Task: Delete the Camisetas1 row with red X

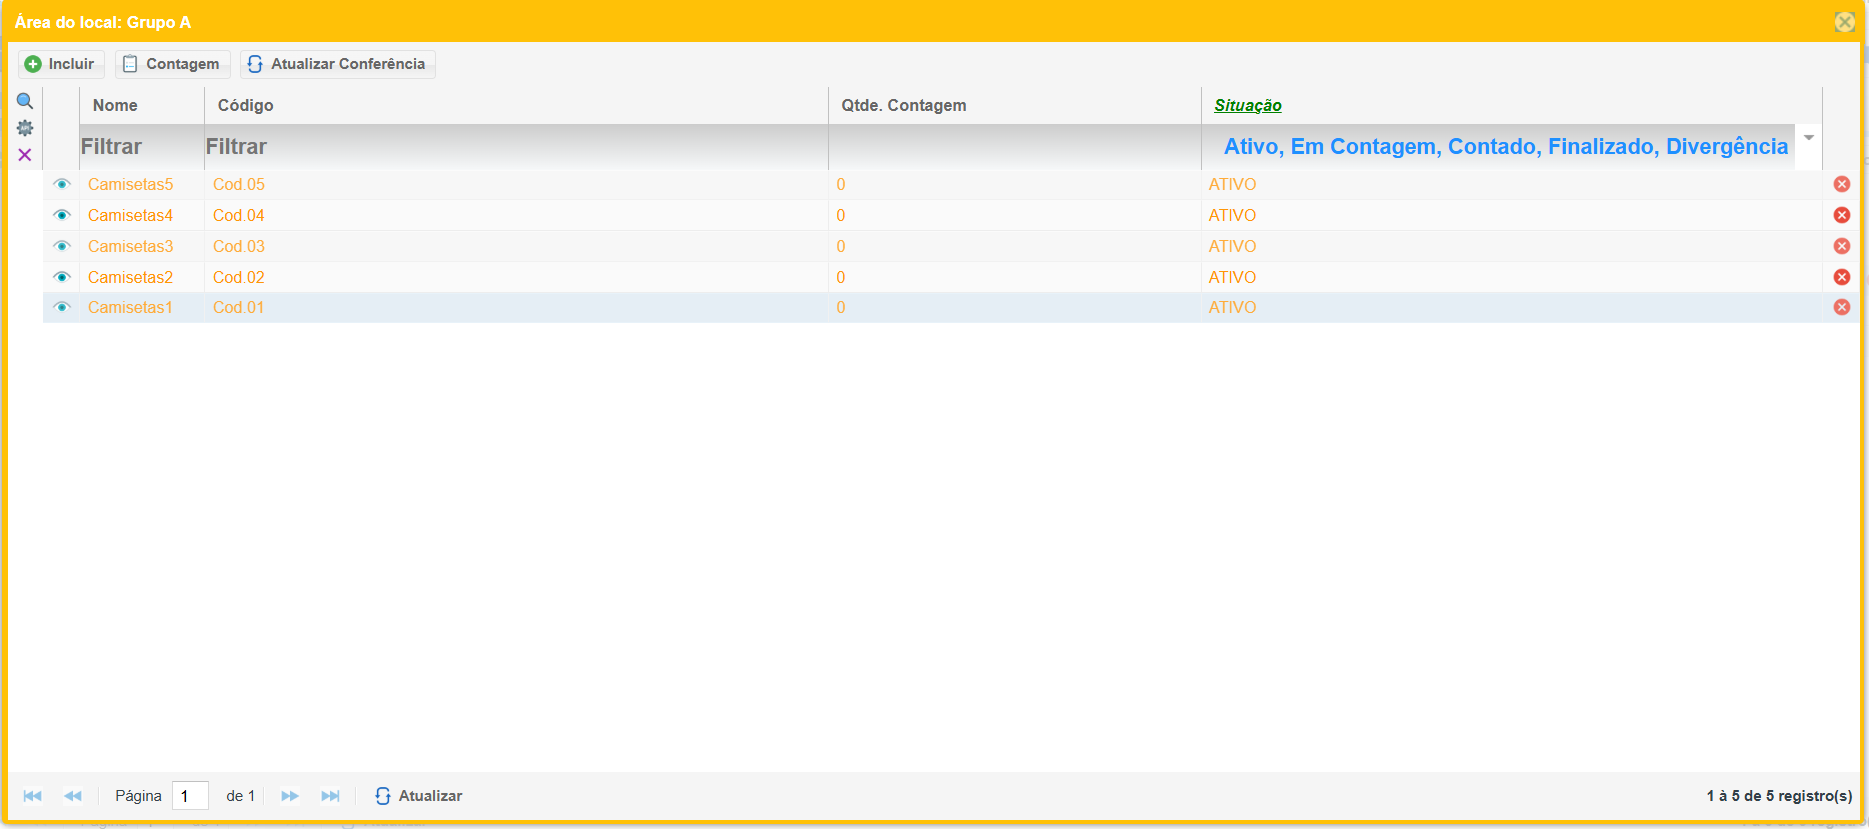Action: click(1841, 307)
